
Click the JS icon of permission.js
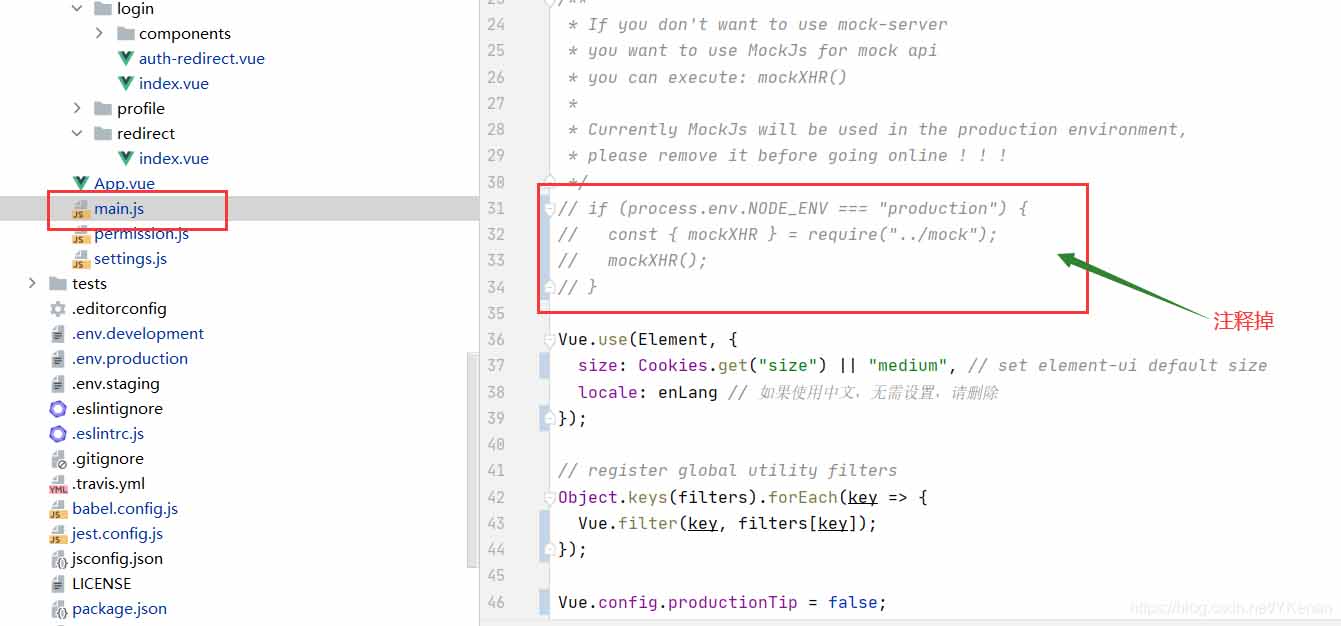[x=81, y=234]
